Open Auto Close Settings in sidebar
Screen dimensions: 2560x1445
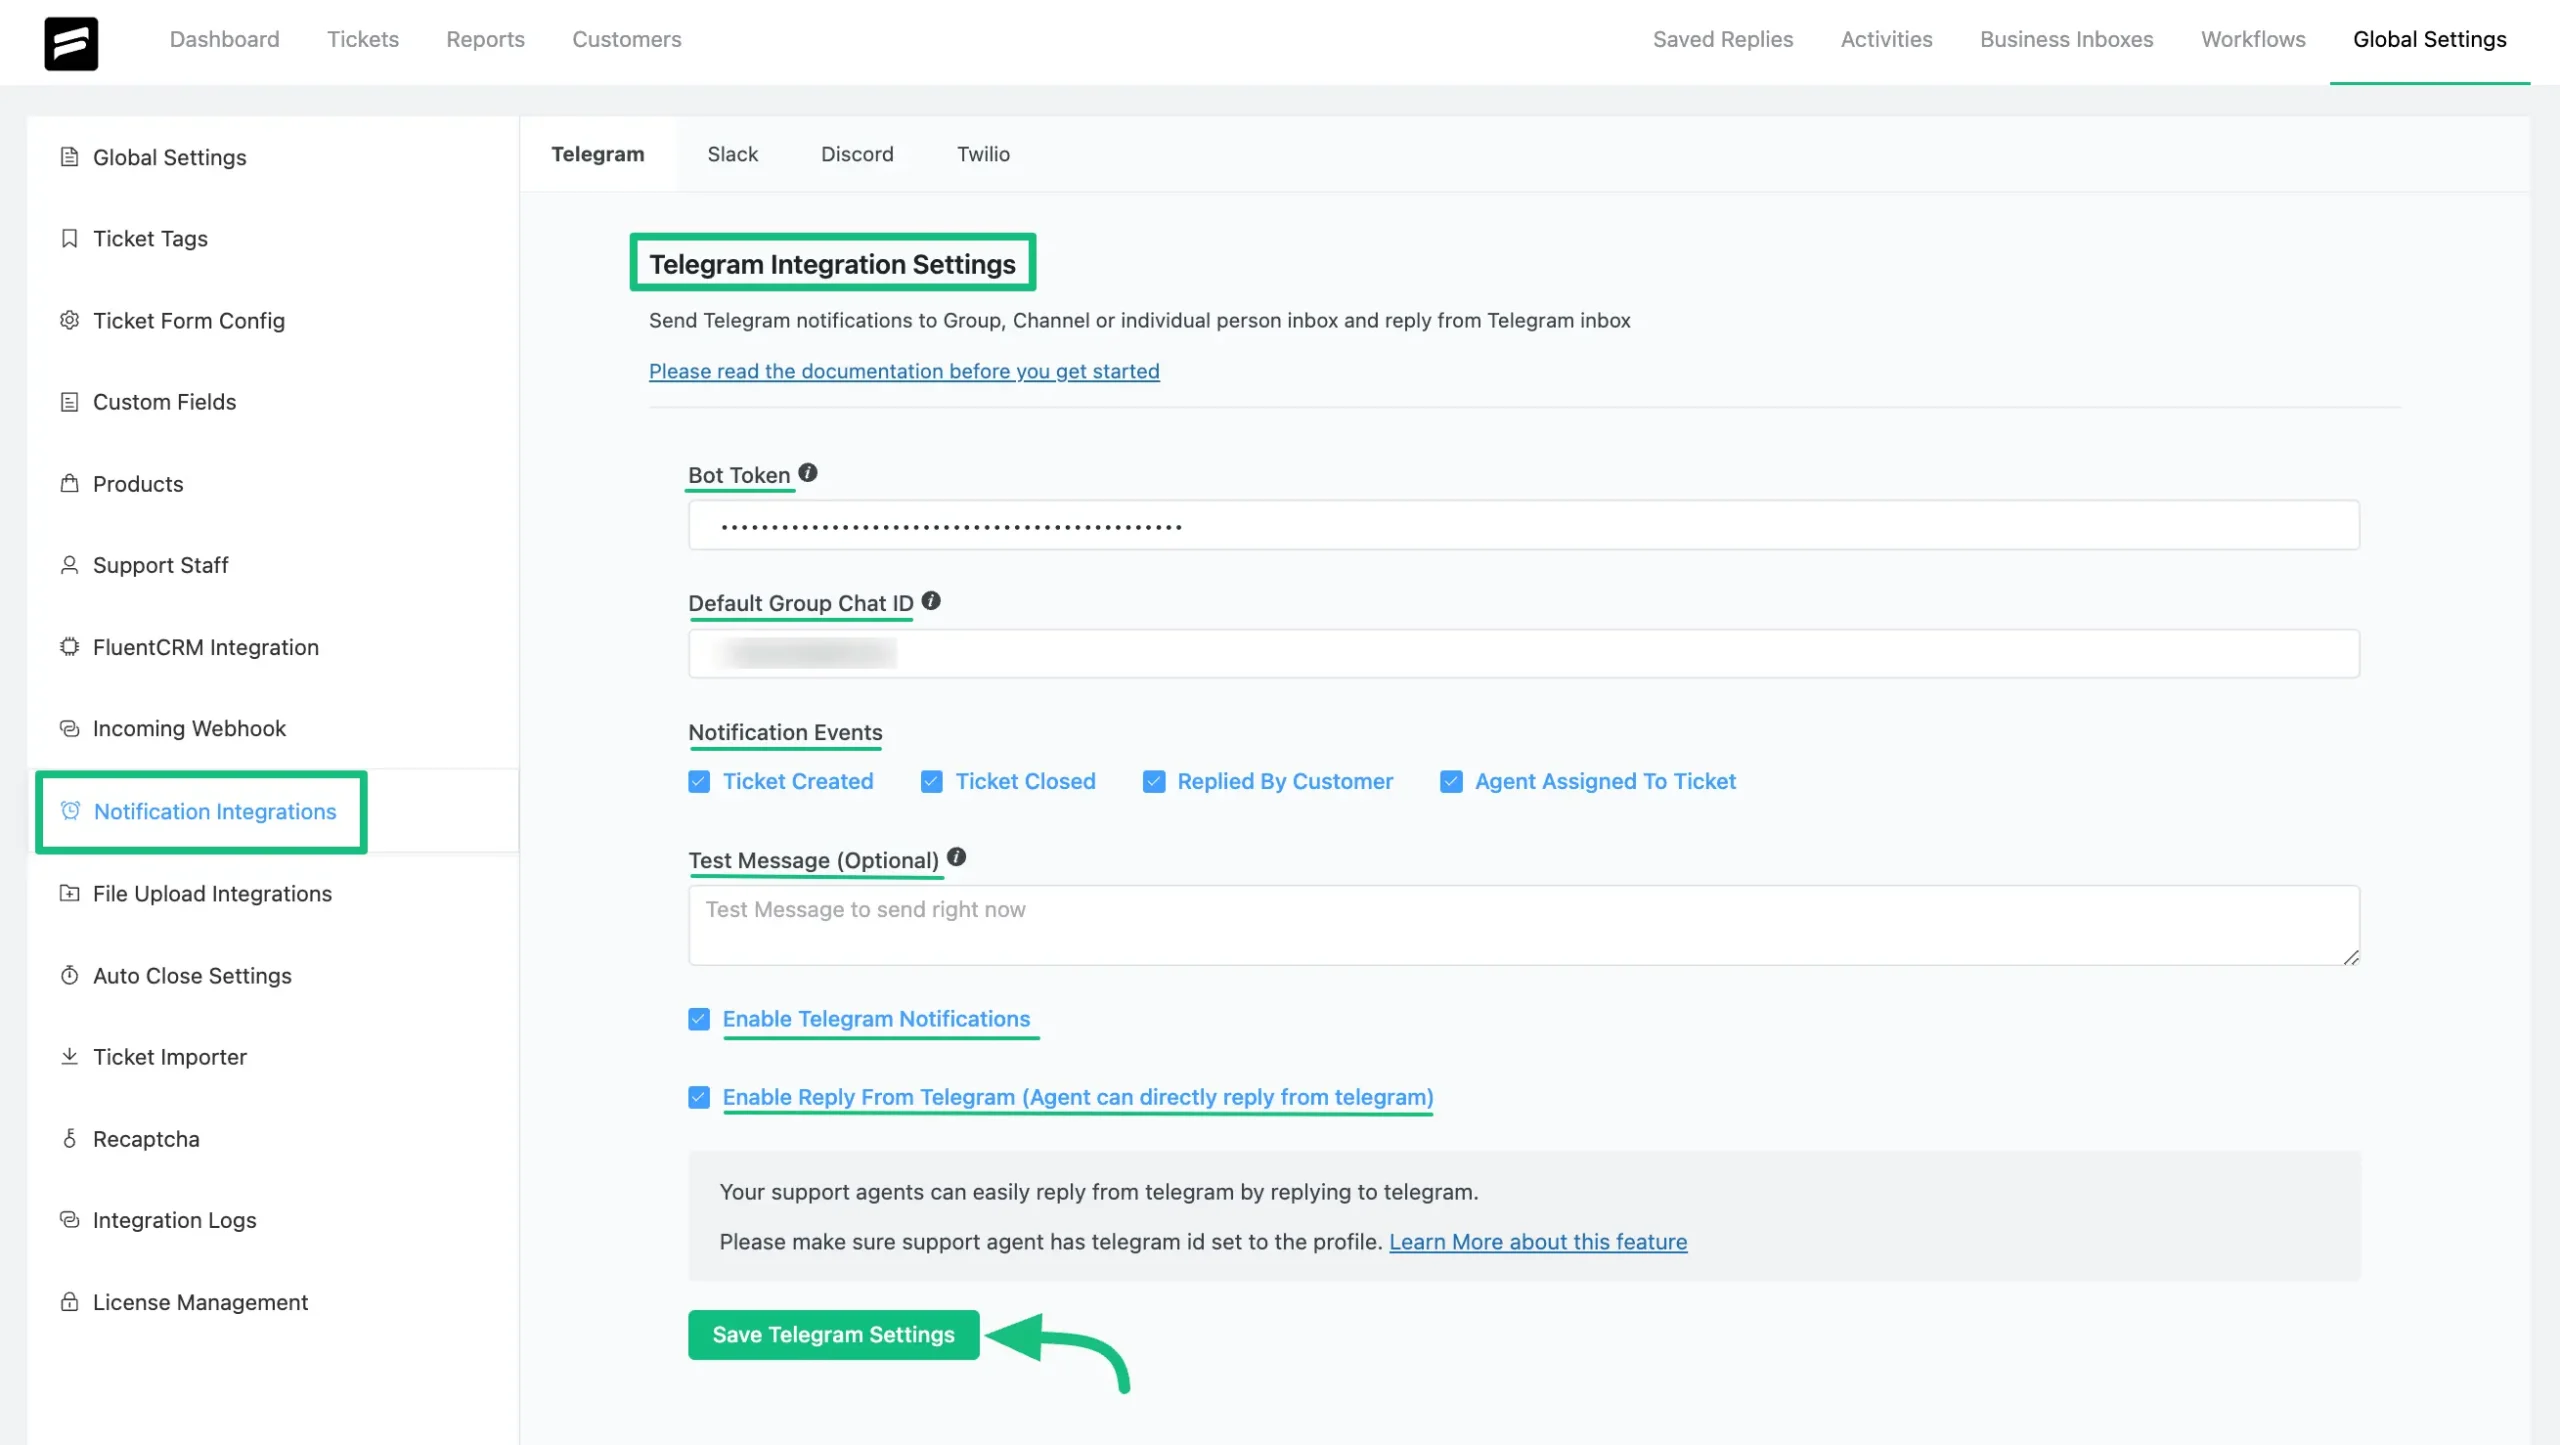point(192,975)
